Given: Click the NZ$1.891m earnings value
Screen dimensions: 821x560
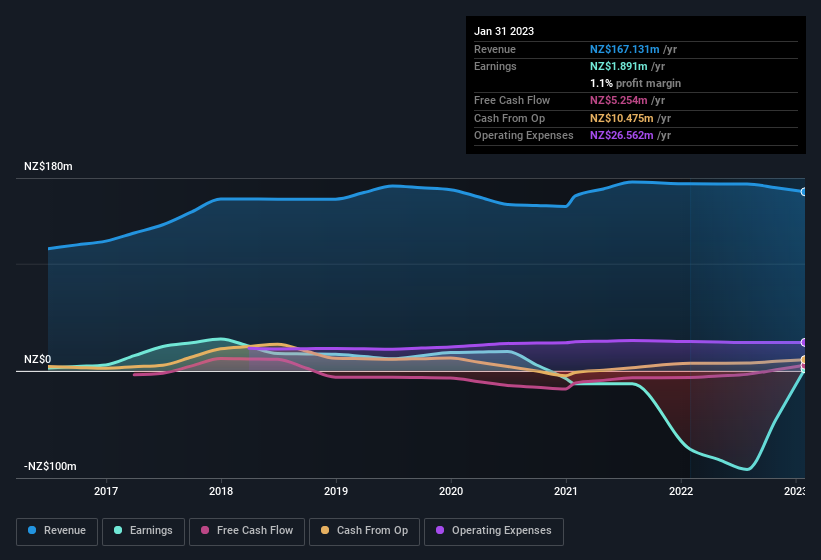Looking at the screenshot, I should point(619,66).
